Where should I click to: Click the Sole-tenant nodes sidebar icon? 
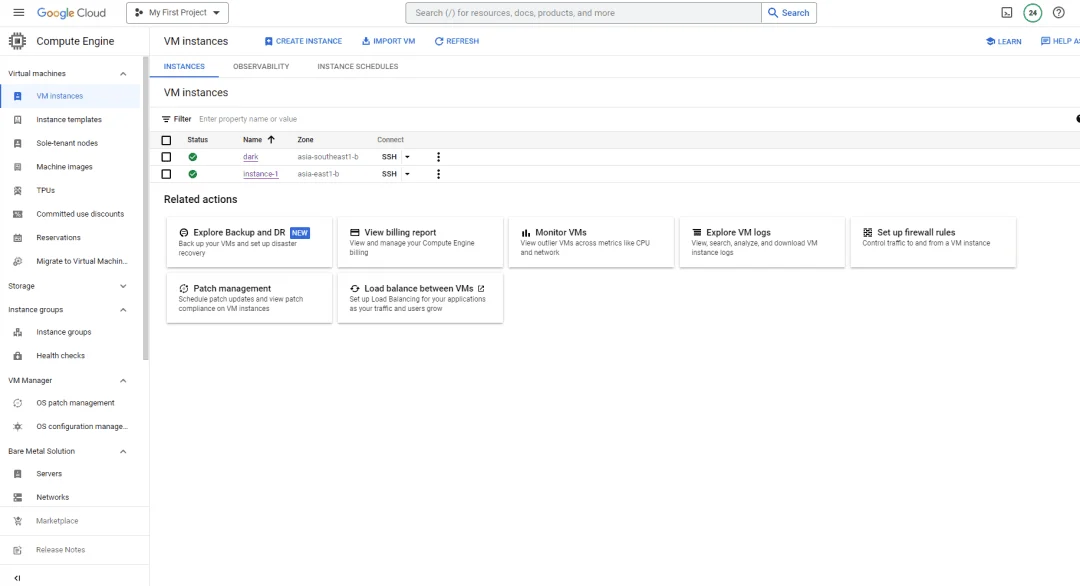(x=18, y=143)
